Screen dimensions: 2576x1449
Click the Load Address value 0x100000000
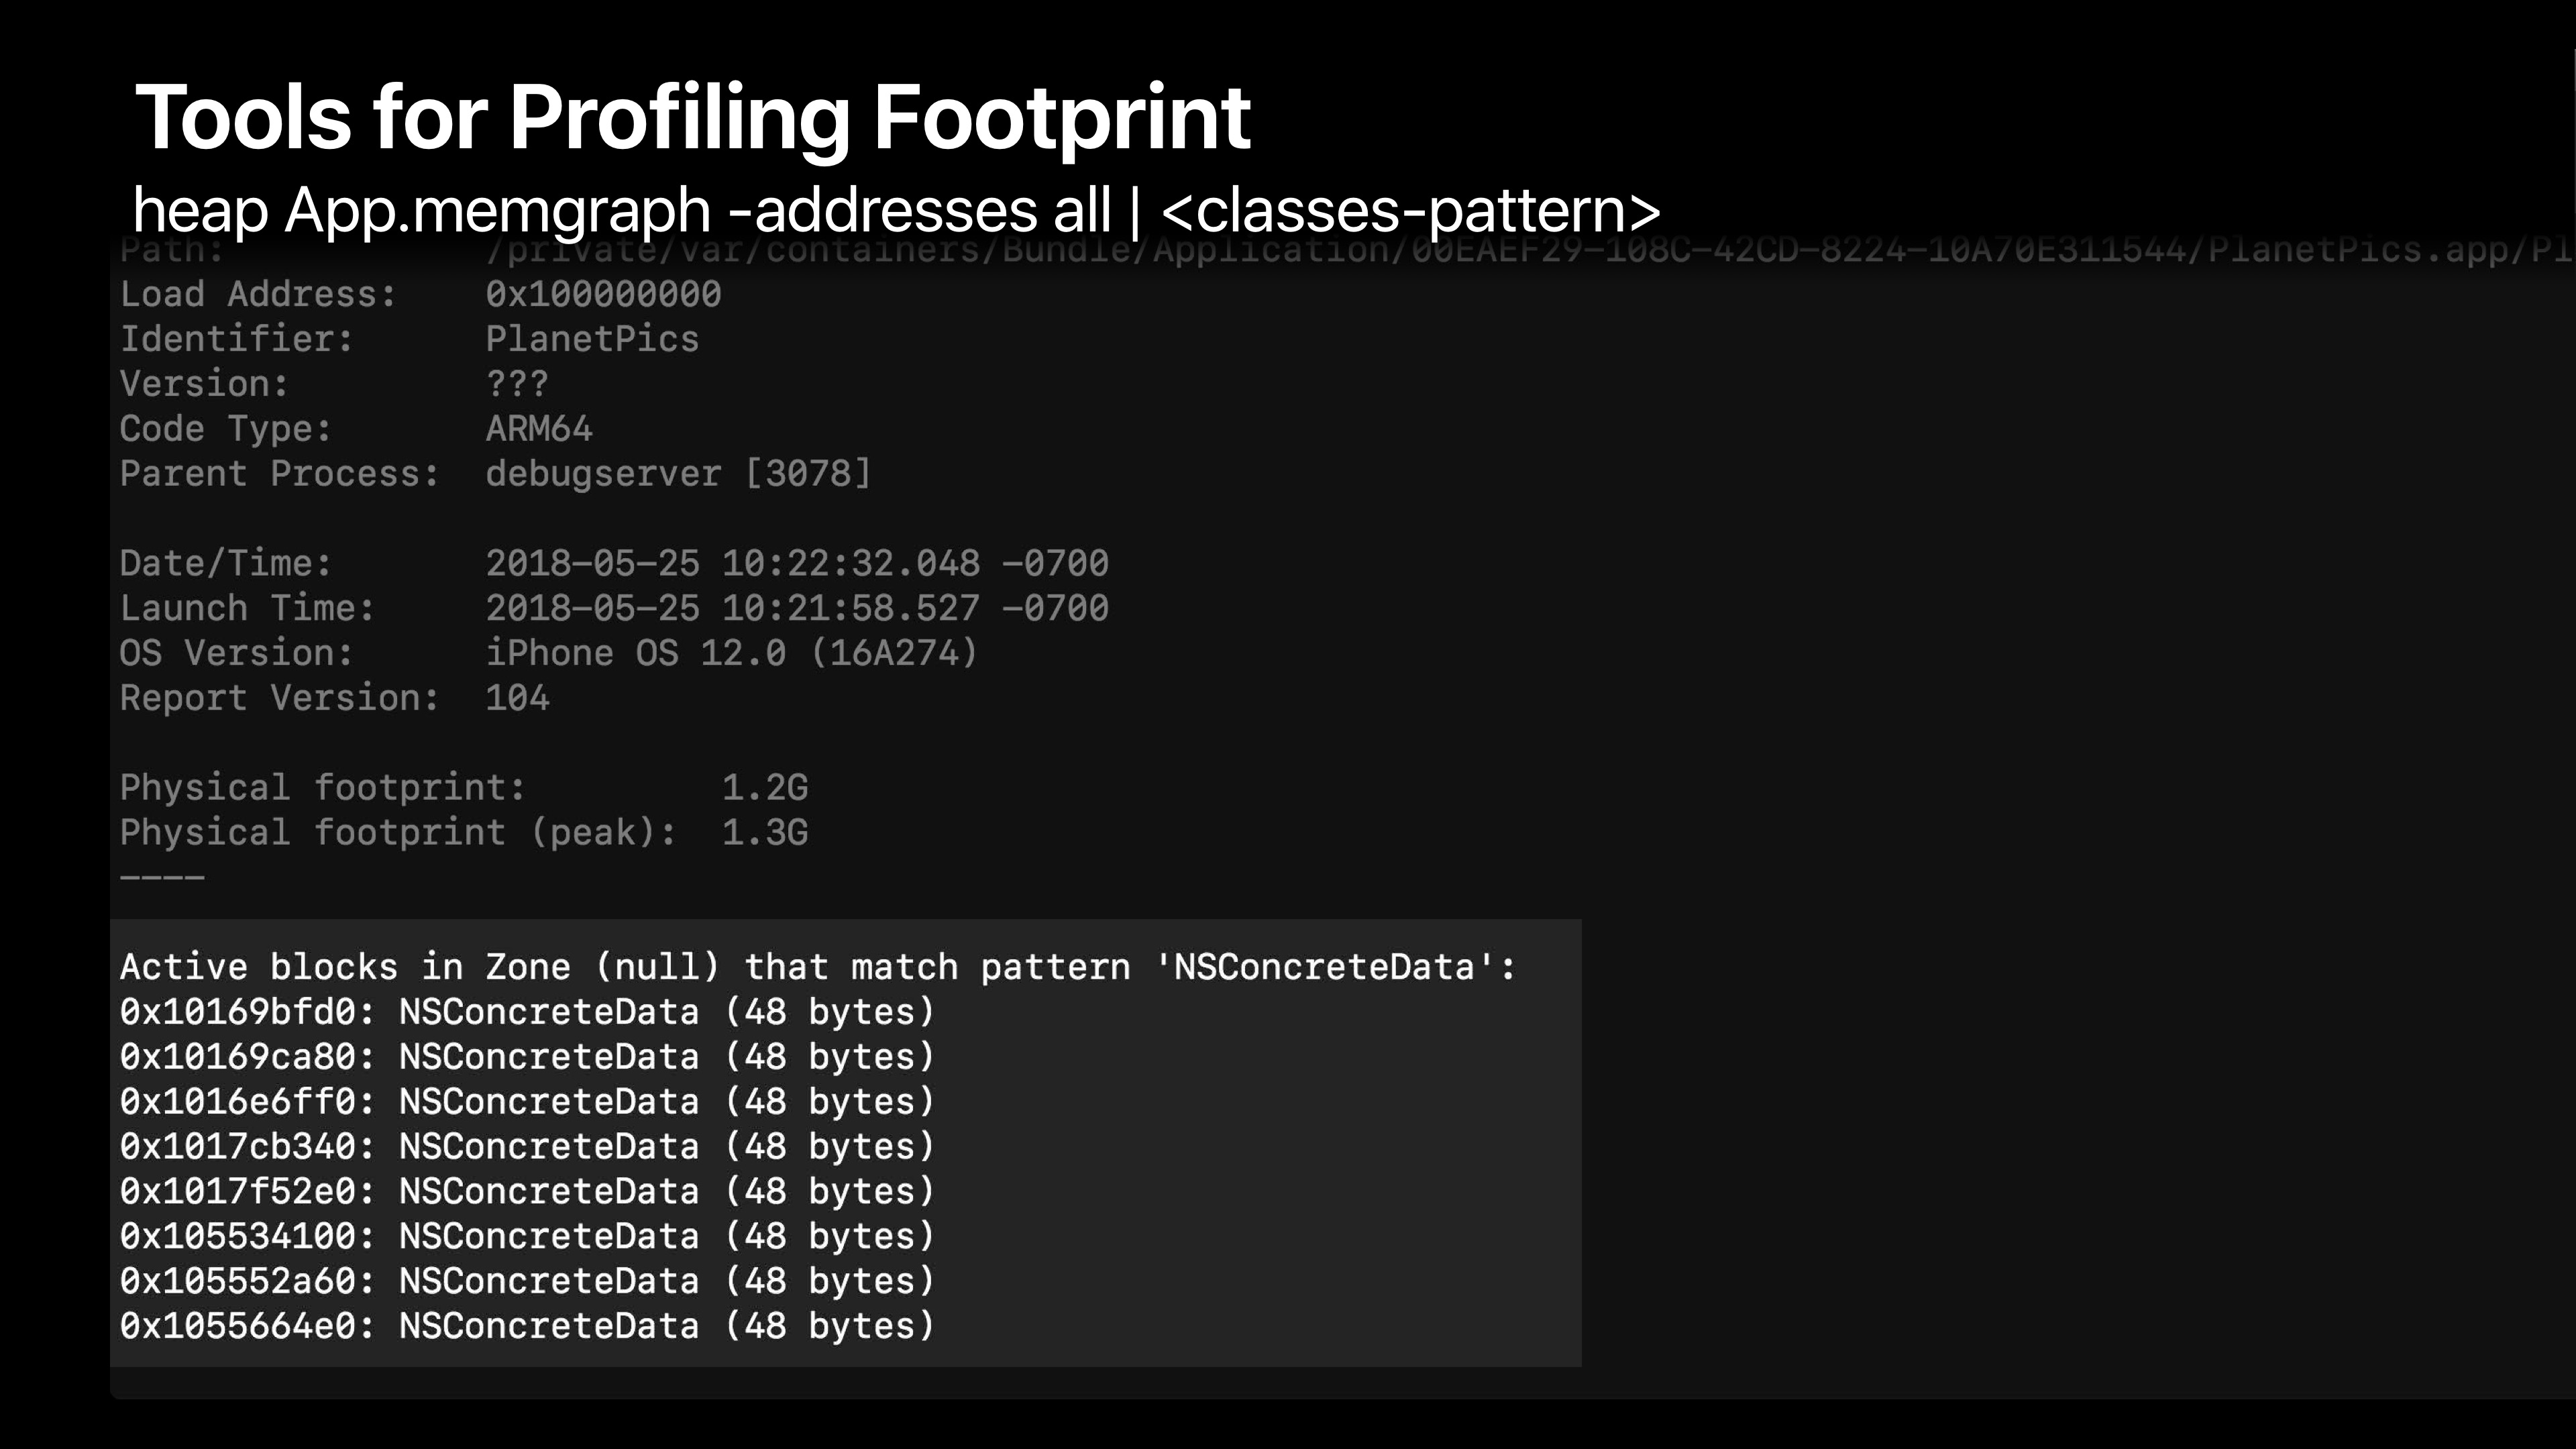603,294
